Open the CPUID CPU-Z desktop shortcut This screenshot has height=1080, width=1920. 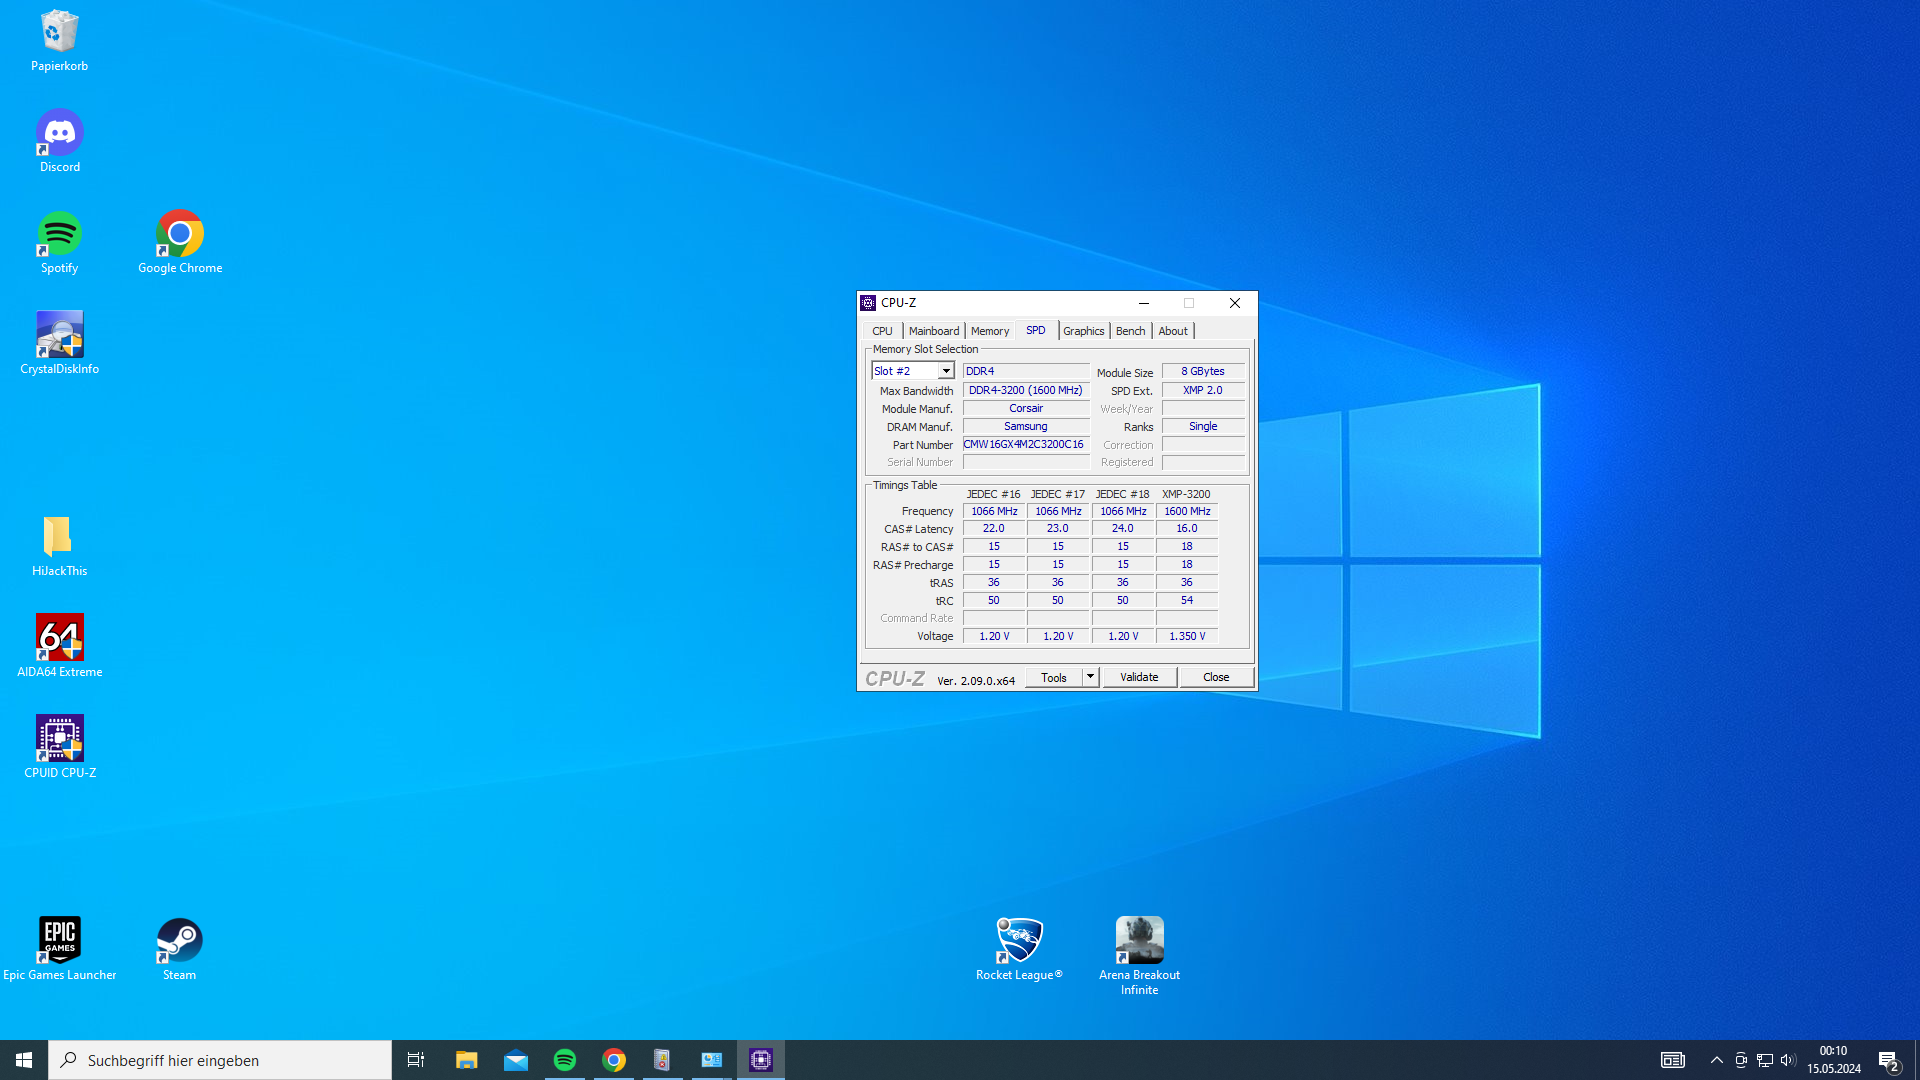point(59,740)
